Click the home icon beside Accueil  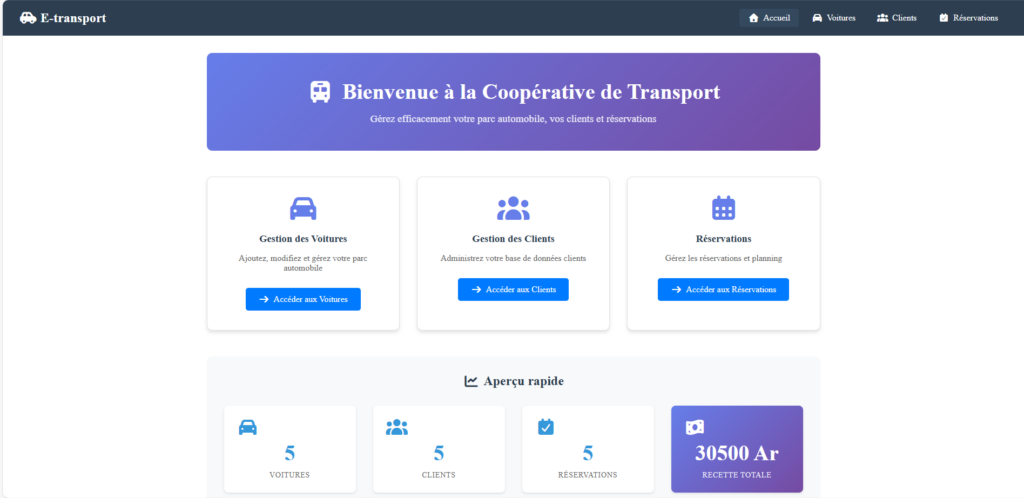754,18
